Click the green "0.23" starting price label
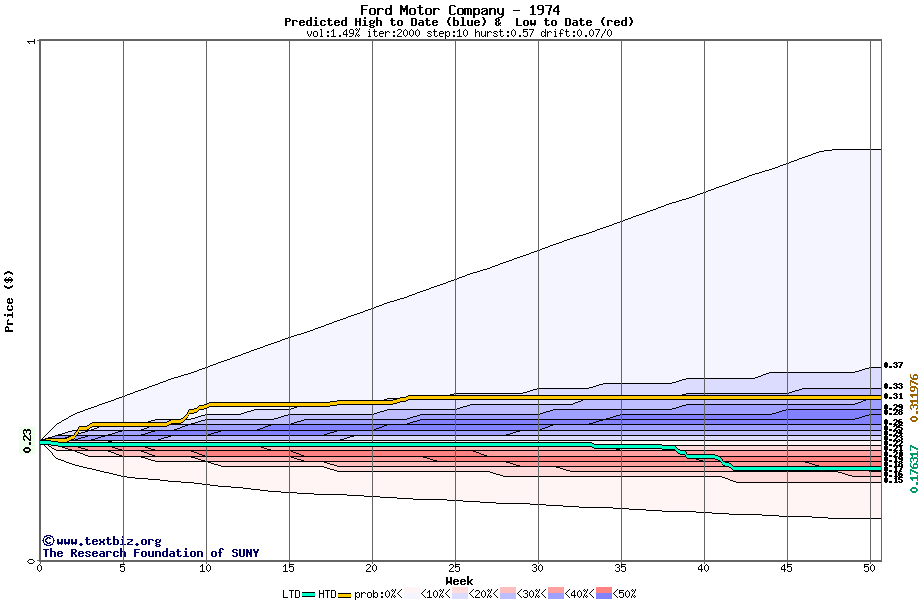 tap(27, 441)
